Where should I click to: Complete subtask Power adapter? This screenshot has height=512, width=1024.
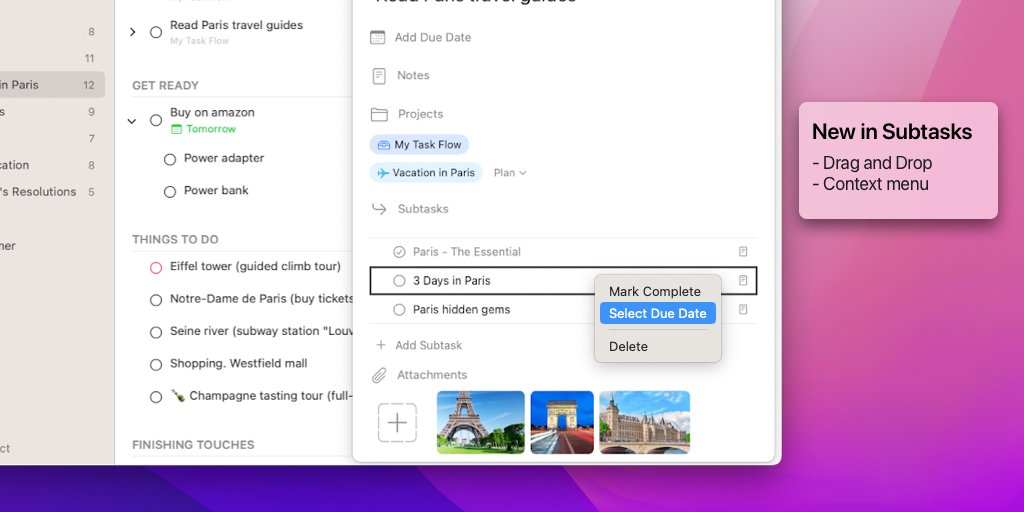click(x=170, y=159)
